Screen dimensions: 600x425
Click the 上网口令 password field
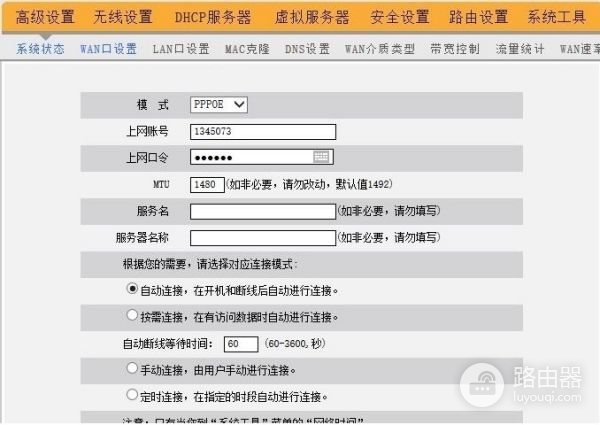coord(262,157)
